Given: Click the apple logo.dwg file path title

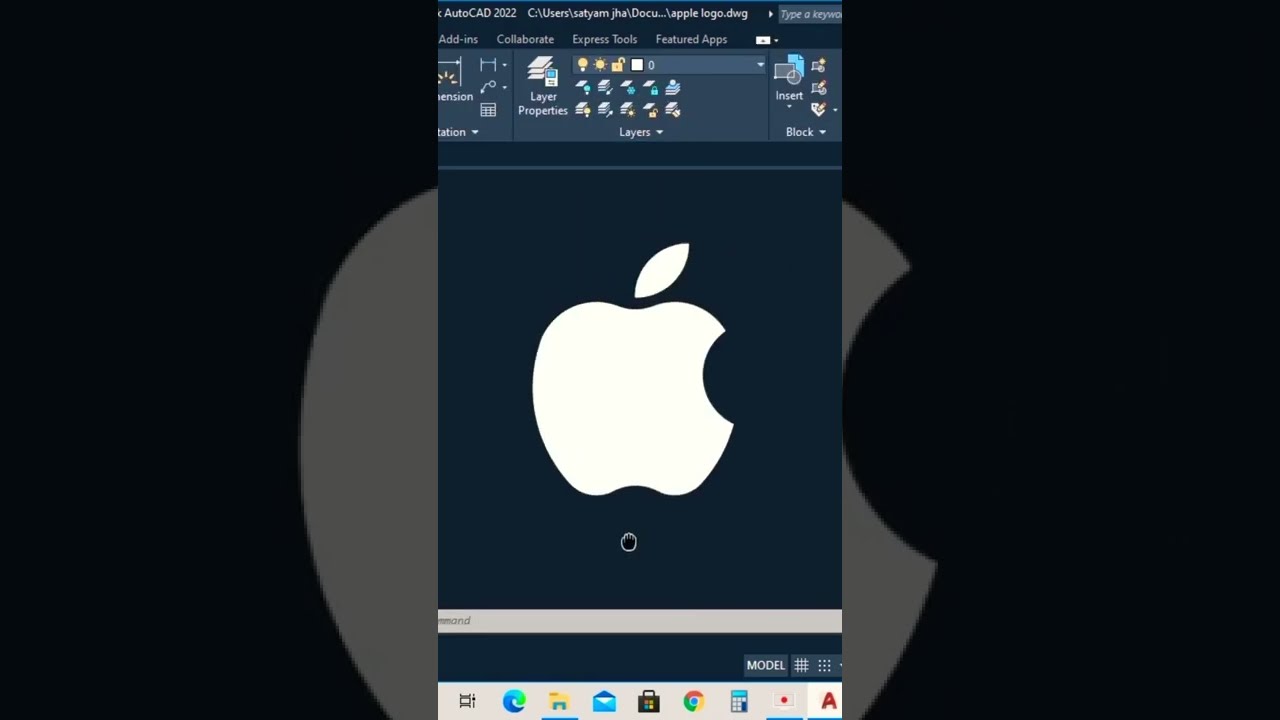Looking at the screenshot, I should [637, 13].
